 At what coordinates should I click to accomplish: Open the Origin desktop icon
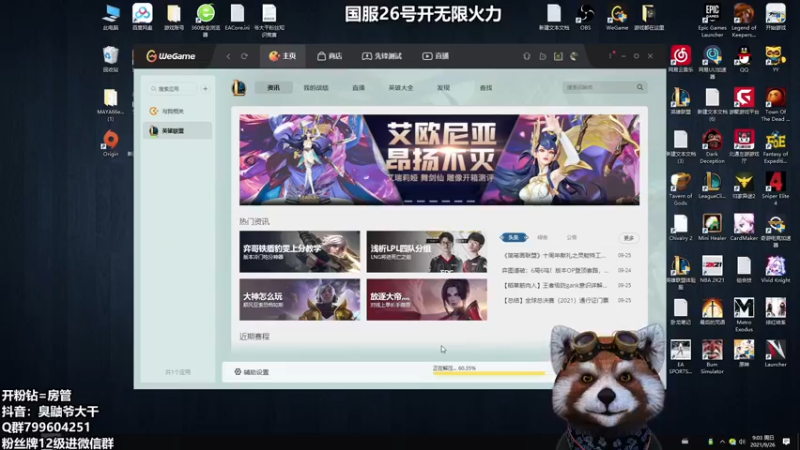(111, 143)
